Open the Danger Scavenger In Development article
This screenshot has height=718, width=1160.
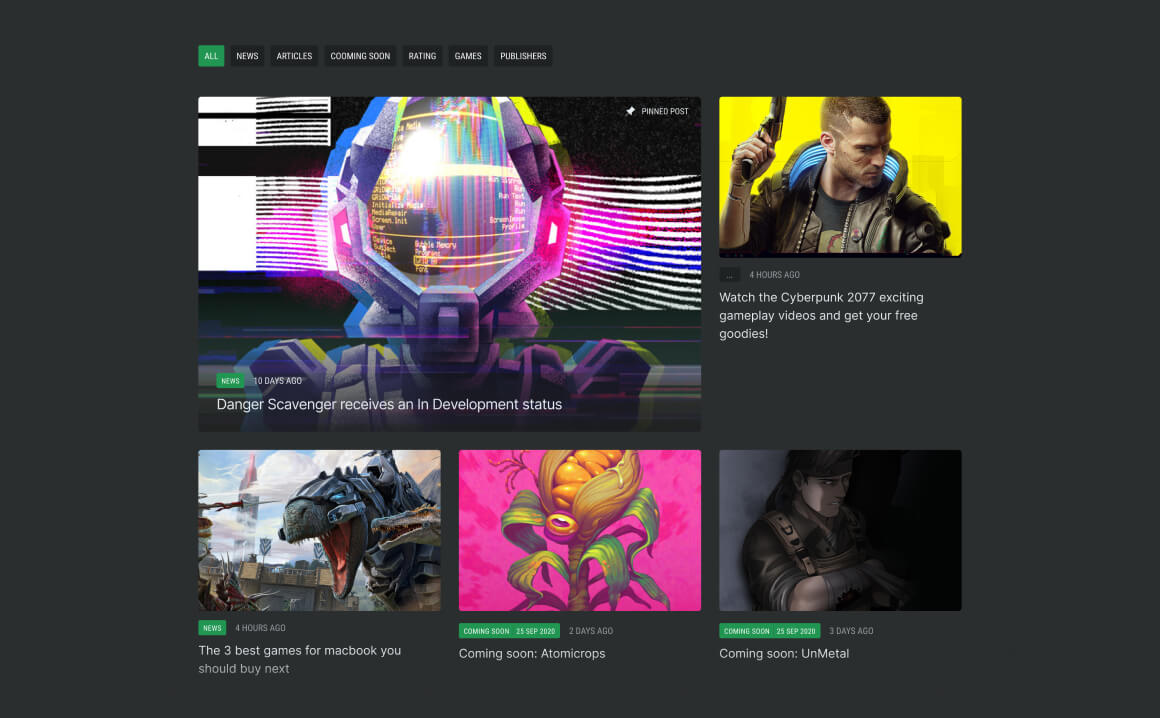coord(390,404)
